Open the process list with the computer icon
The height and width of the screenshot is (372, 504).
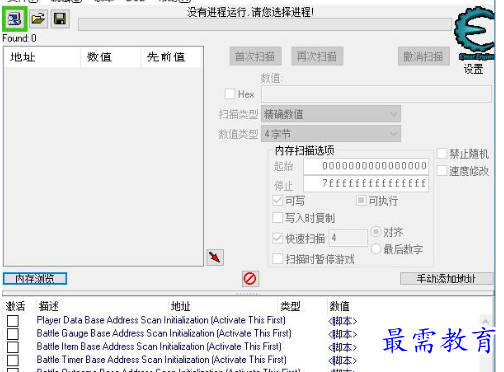[15, 19]
